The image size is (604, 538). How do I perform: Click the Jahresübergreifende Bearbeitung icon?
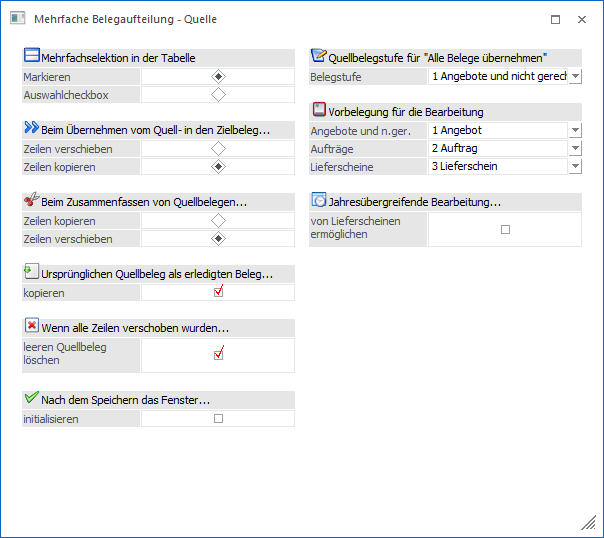tap(319, 201)
